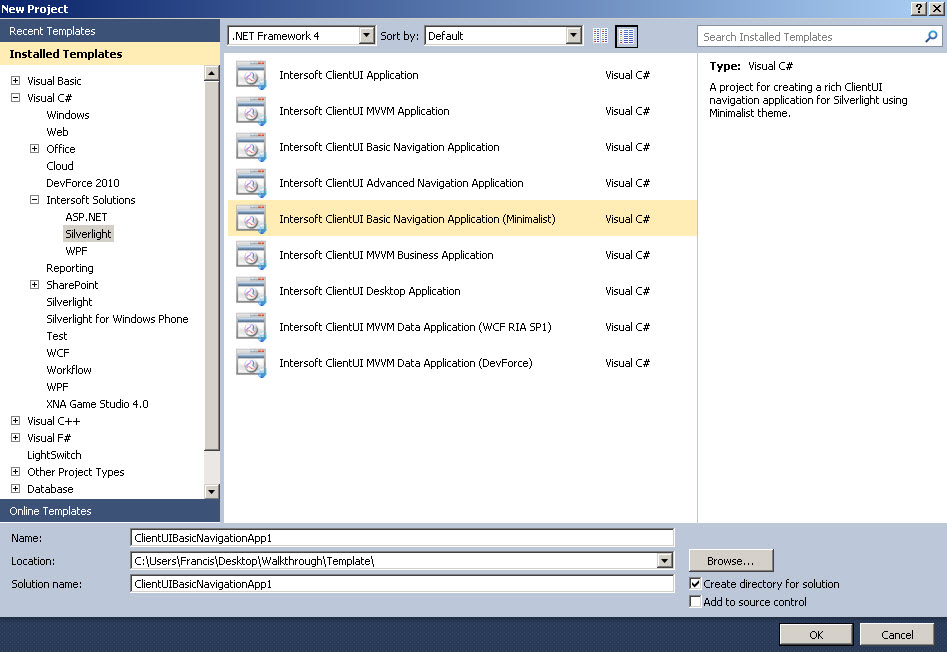Switch to small icons view
Viewport: 947px width, 652px height.
coord(600,36)
